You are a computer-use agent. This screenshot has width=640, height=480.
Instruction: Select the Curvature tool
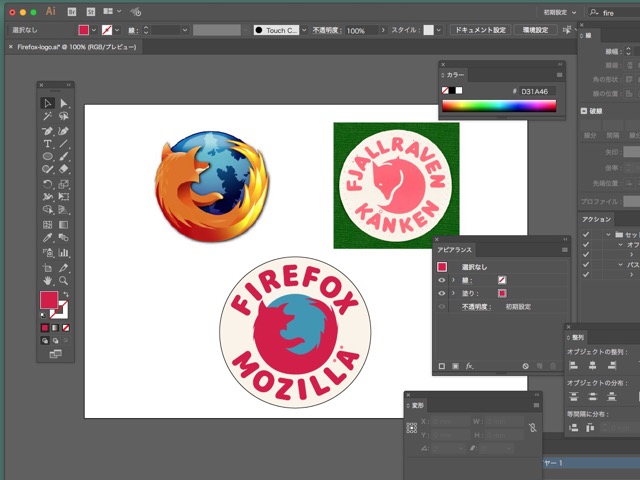tap(63, 131)
